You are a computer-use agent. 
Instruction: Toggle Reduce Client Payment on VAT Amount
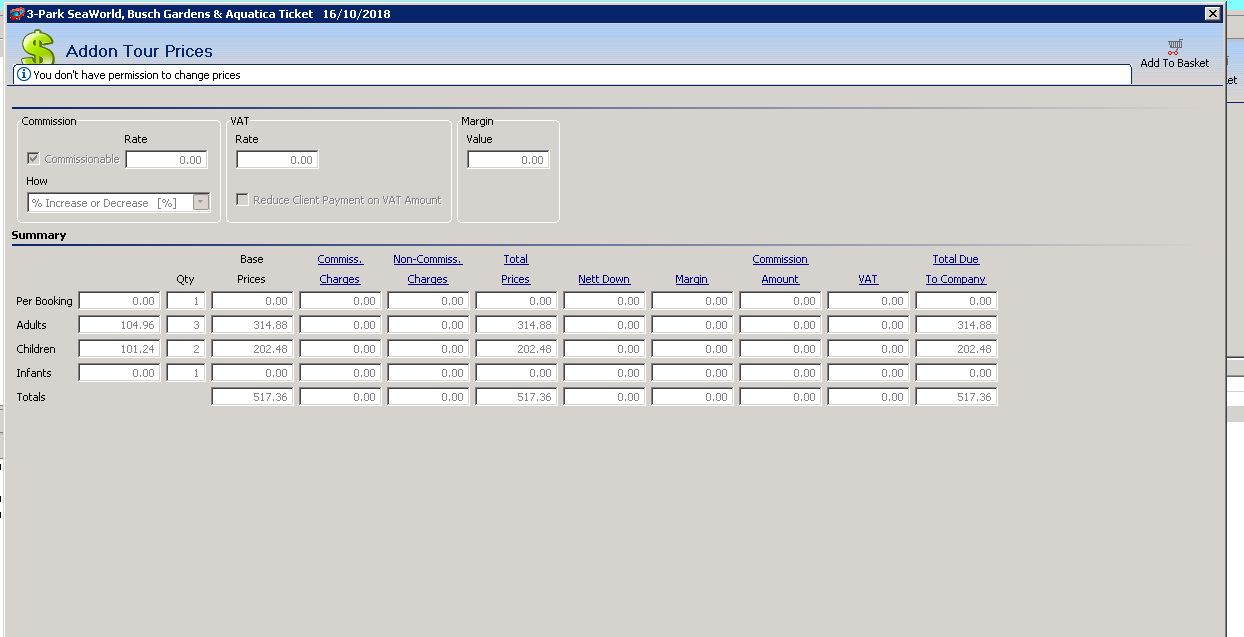pos(242,200)
